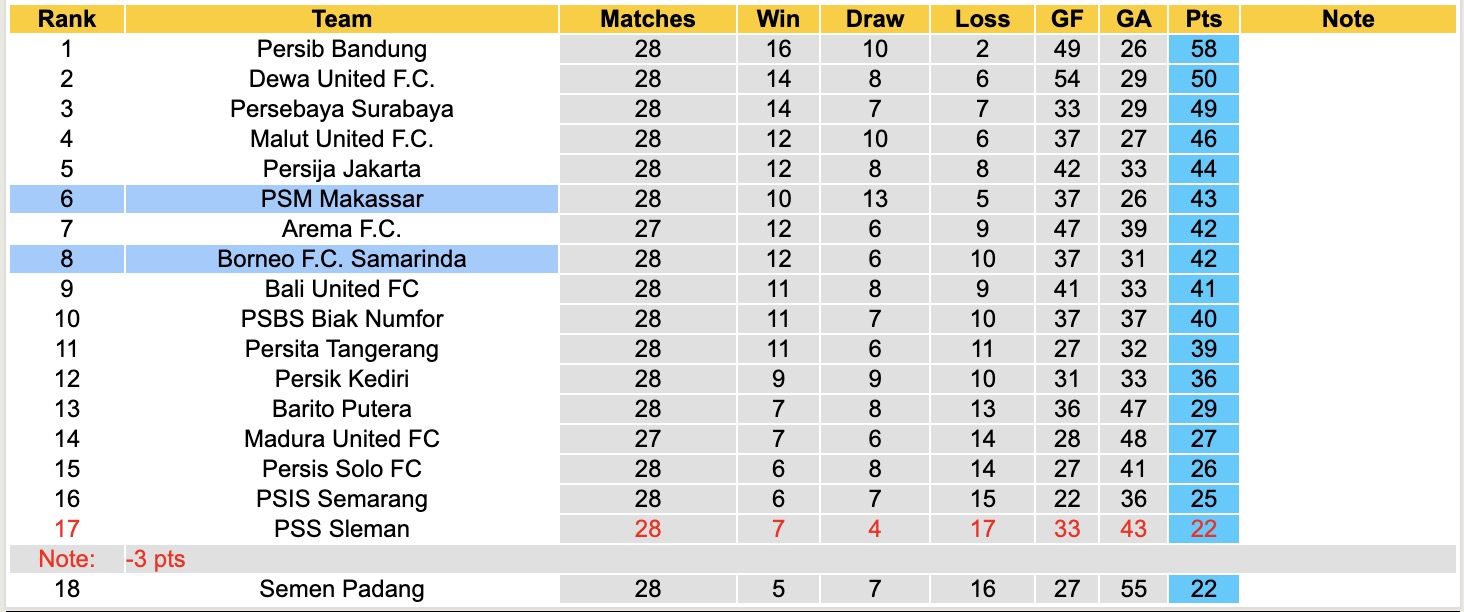Select the Matches column header
This screenshot has height=612, width=1464.
click(x=647, y=19)
